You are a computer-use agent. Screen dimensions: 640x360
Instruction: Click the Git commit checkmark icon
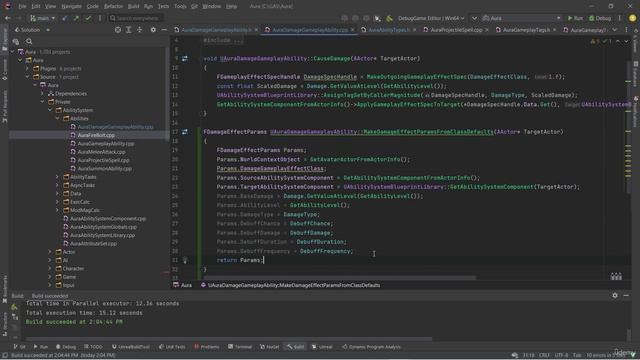pyautogui.click(x=88, y=18)
